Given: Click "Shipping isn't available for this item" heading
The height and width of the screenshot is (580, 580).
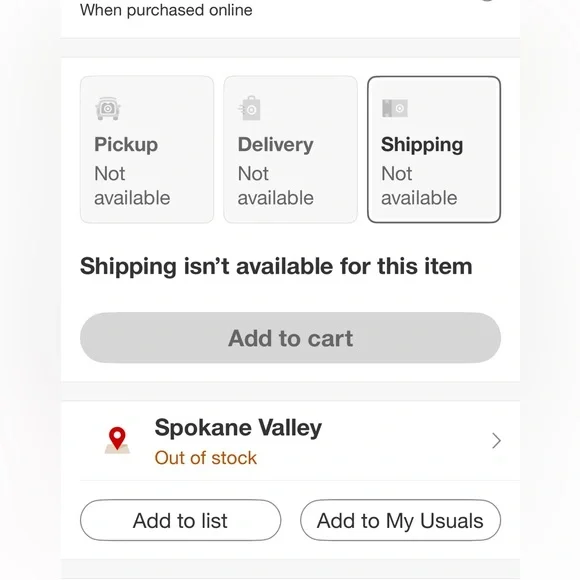Looking at the screenshot, I should (276, 266).
